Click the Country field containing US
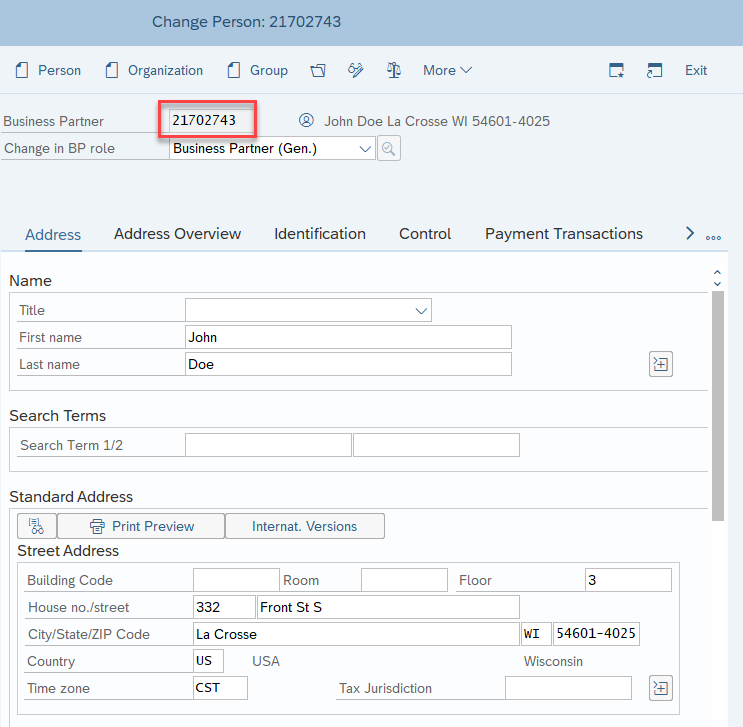This screenshot has height=727, width=743. (x=208, y=661)
